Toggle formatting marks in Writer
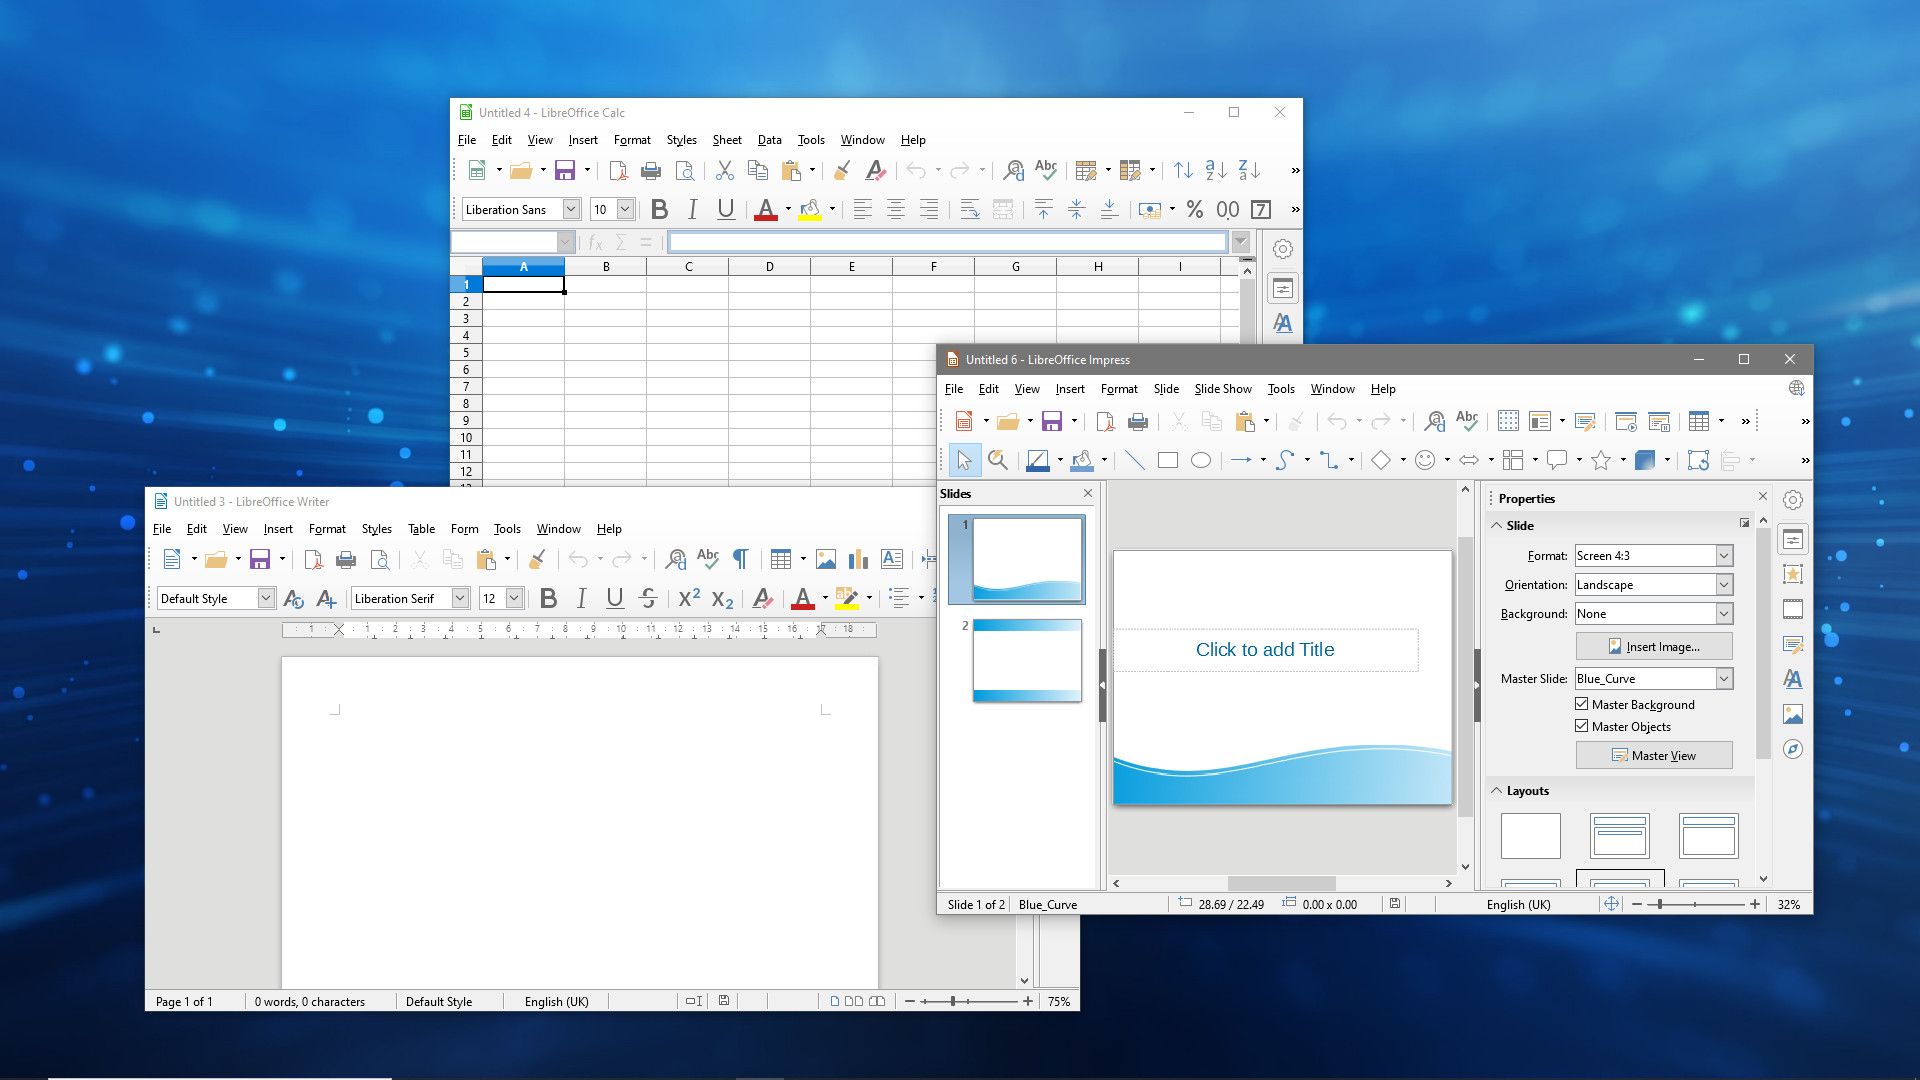Image resolution: width=1920 pixels, height=1080 pixels. (x=740, y=560)
